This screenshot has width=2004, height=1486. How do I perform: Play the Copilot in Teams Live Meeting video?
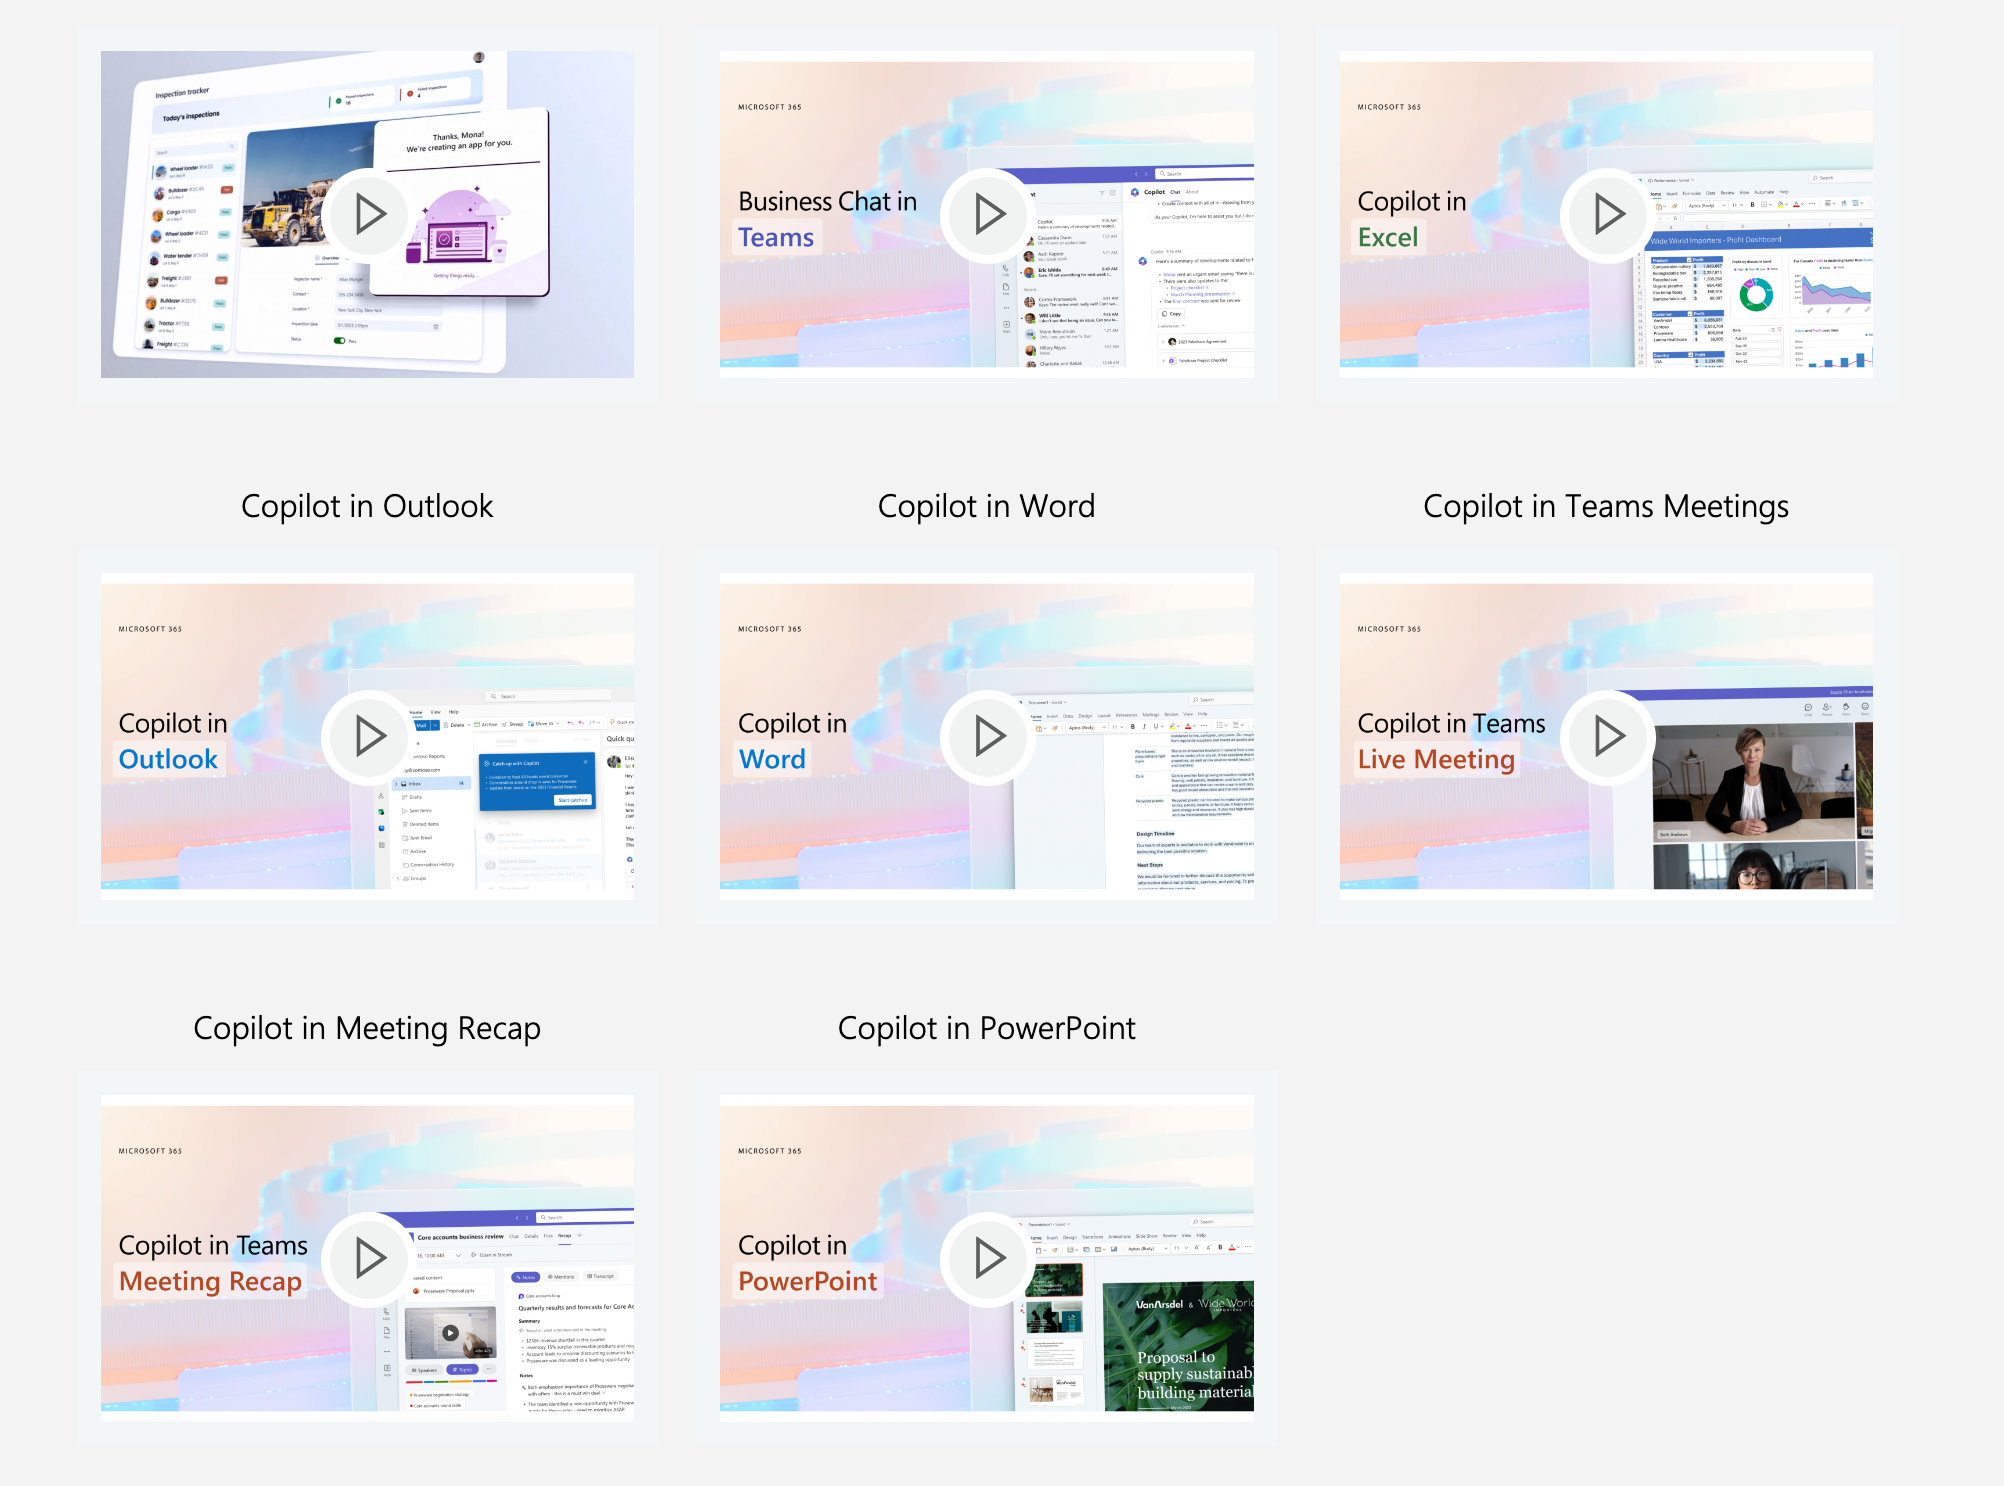pyautogui.click(x=1609, y=736)
